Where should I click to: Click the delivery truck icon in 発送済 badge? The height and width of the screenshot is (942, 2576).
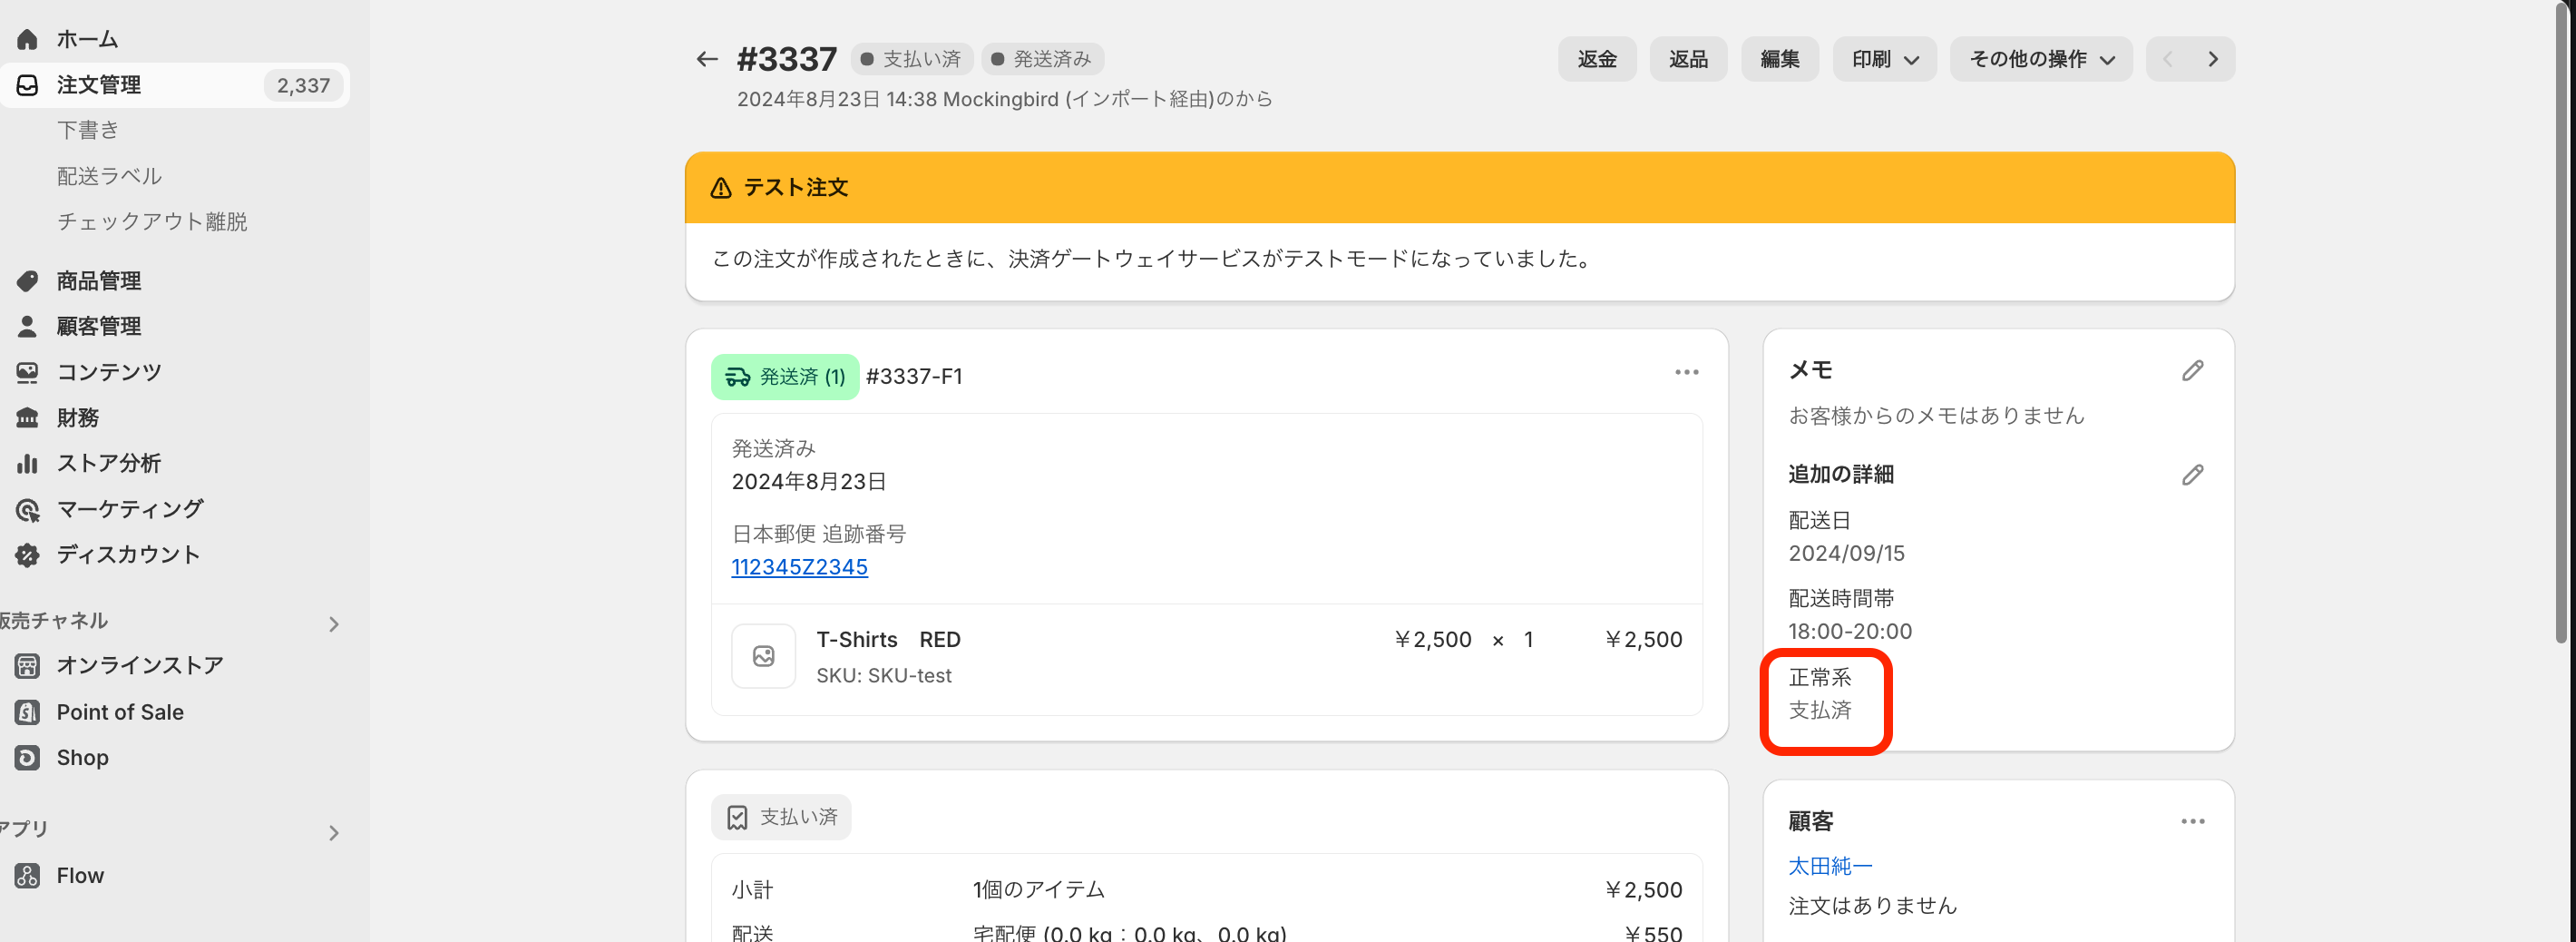point(737,377)
